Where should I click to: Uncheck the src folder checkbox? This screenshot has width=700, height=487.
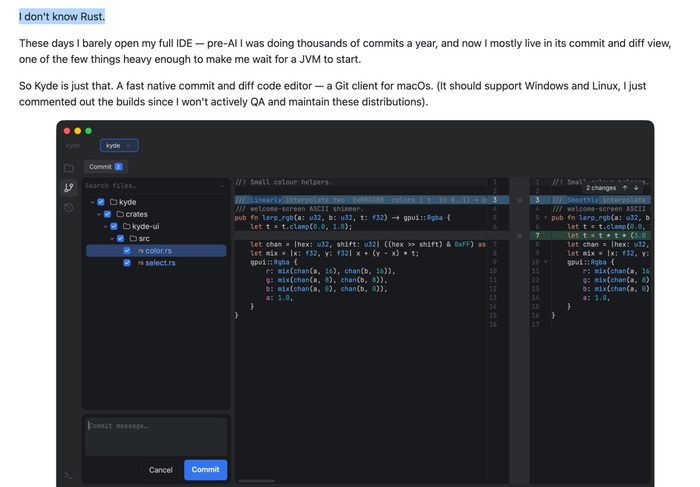coord(121,238)
